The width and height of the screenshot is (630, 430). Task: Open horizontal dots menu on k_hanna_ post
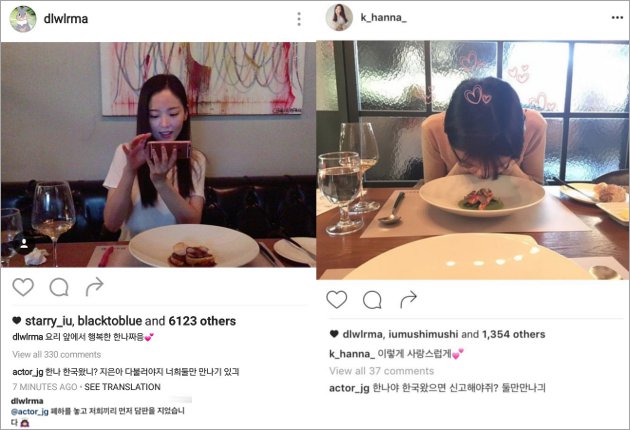tap(617, 17)
